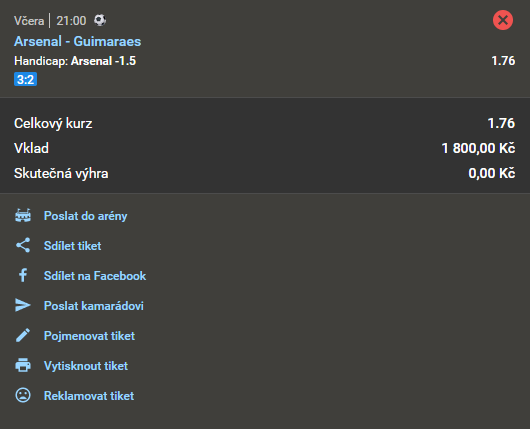Select Reklamovat tiket text

[89, 396]
